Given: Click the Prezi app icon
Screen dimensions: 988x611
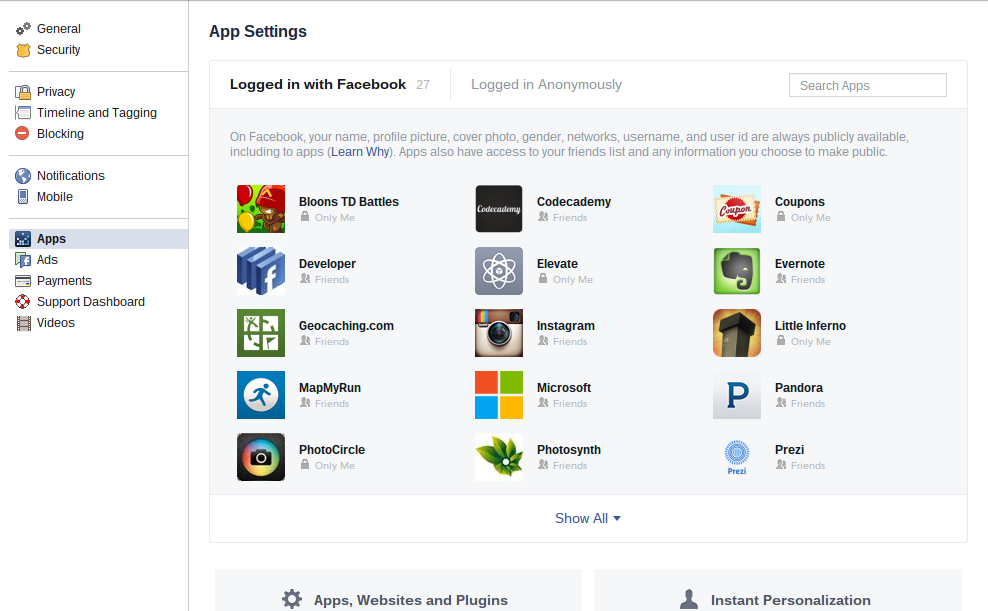Looking at the screenshot, I should tap(737, 457).
